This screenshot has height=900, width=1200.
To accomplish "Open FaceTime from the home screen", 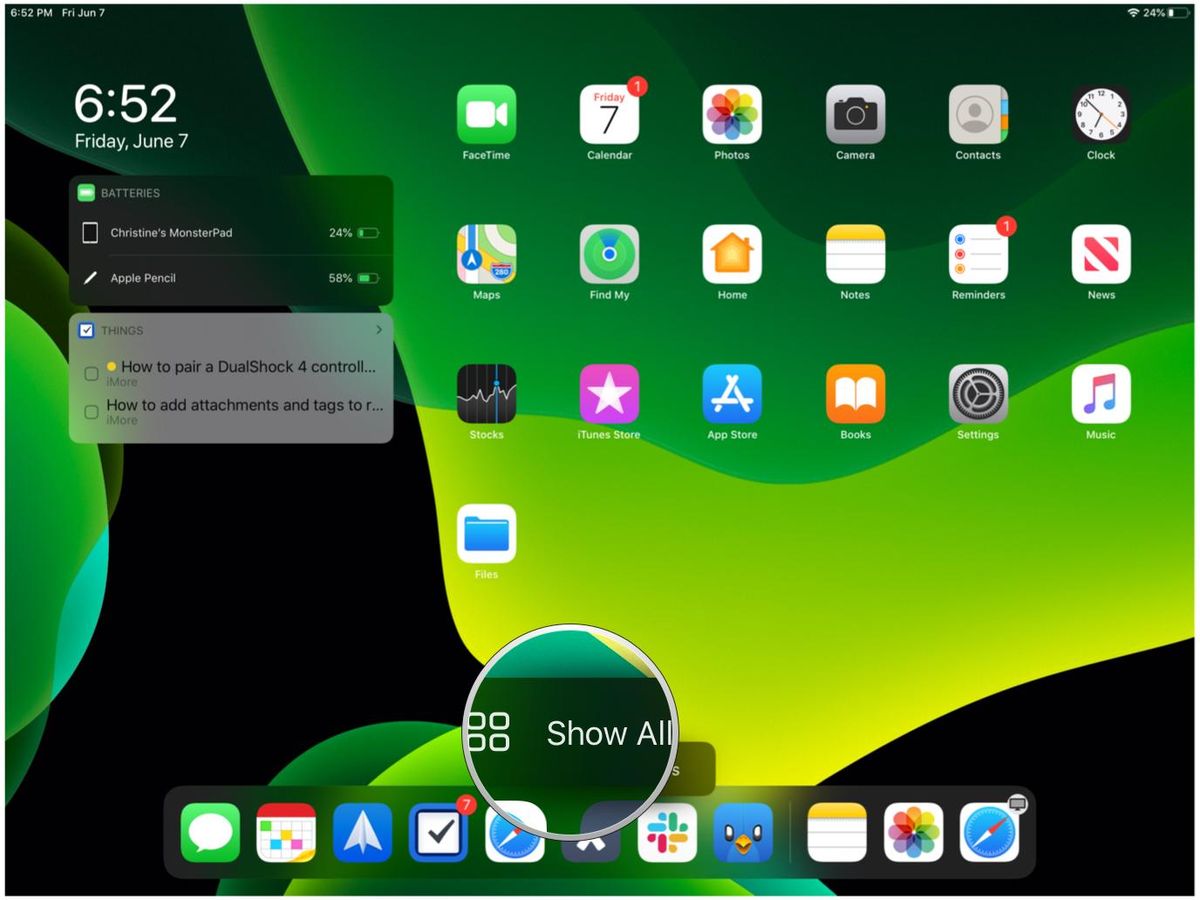I will tap(486, 113).
